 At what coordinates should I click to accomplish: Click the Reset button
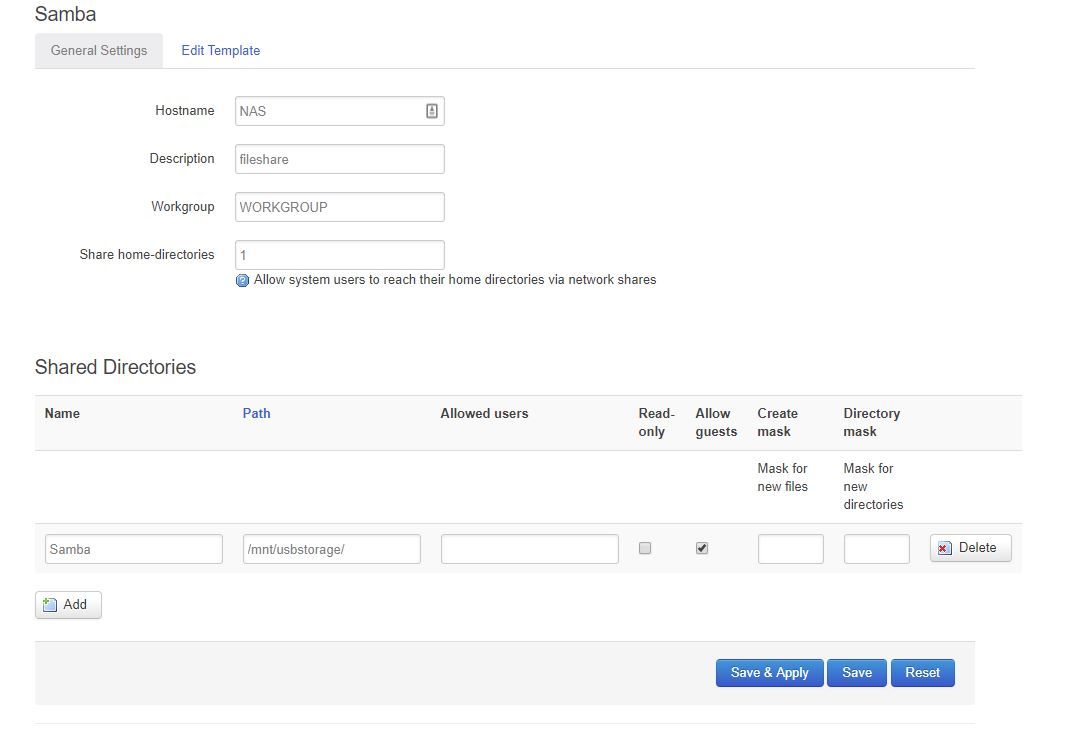coord(922,673)
